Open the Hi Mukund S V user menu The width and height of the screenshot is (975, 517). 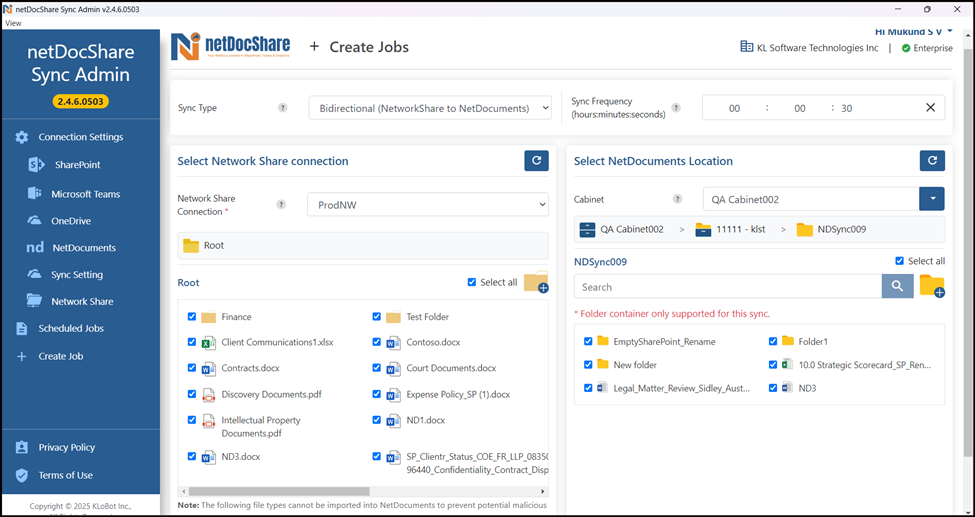point(913,31)
